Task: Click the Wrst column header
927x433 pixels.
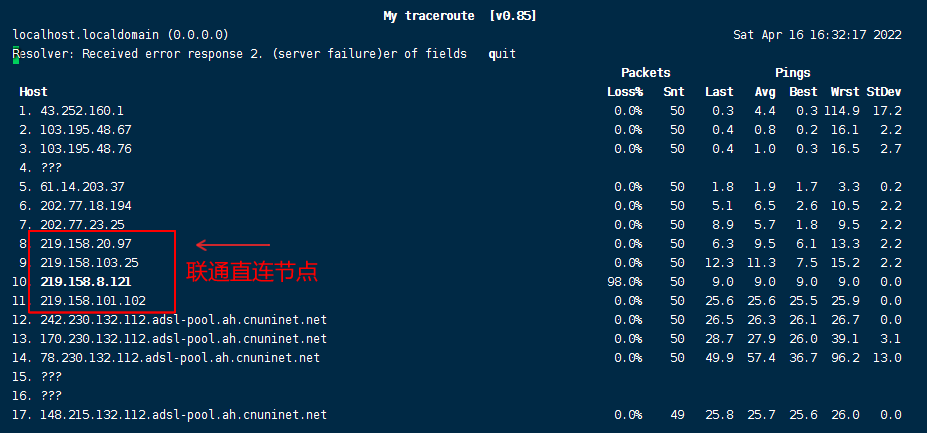Action: 845,92
